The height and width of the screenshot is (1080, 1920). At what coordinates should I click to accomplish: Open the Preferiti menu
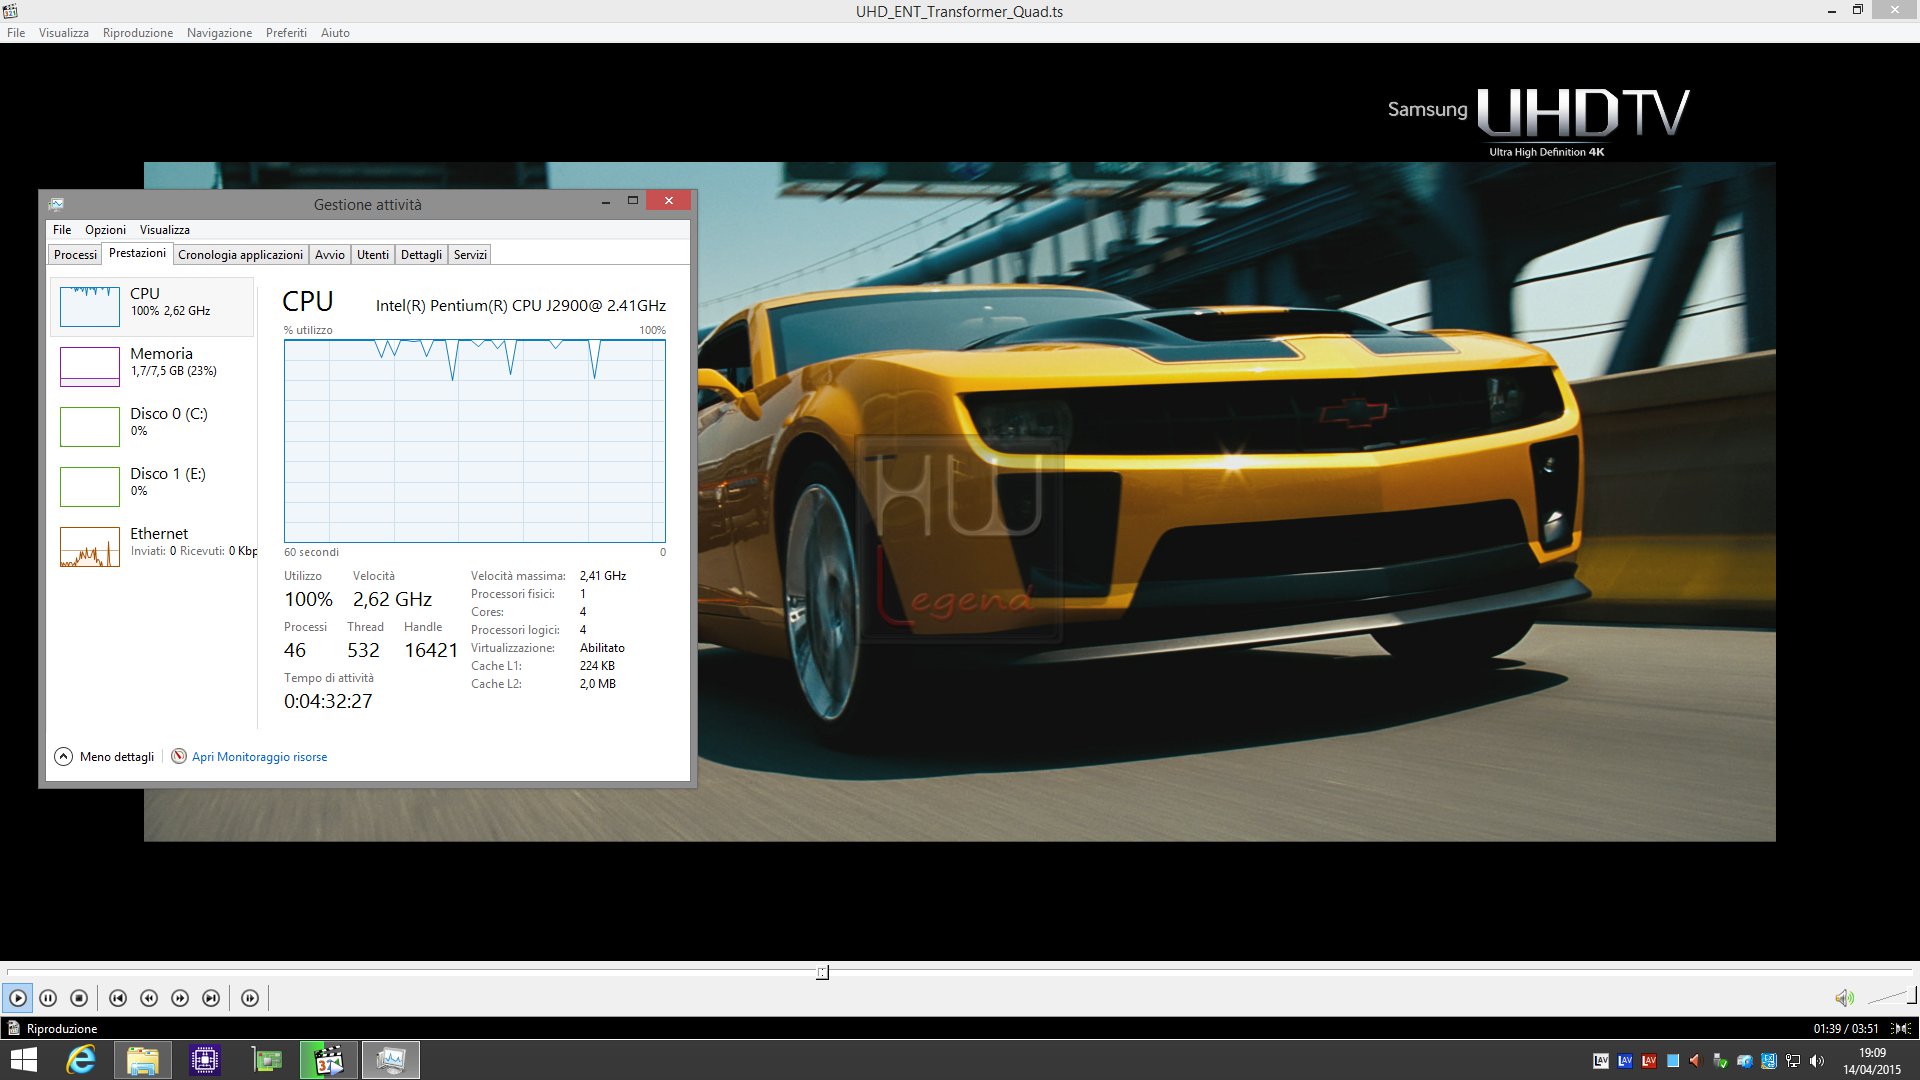pyautogui.click(x=286, y=33)
